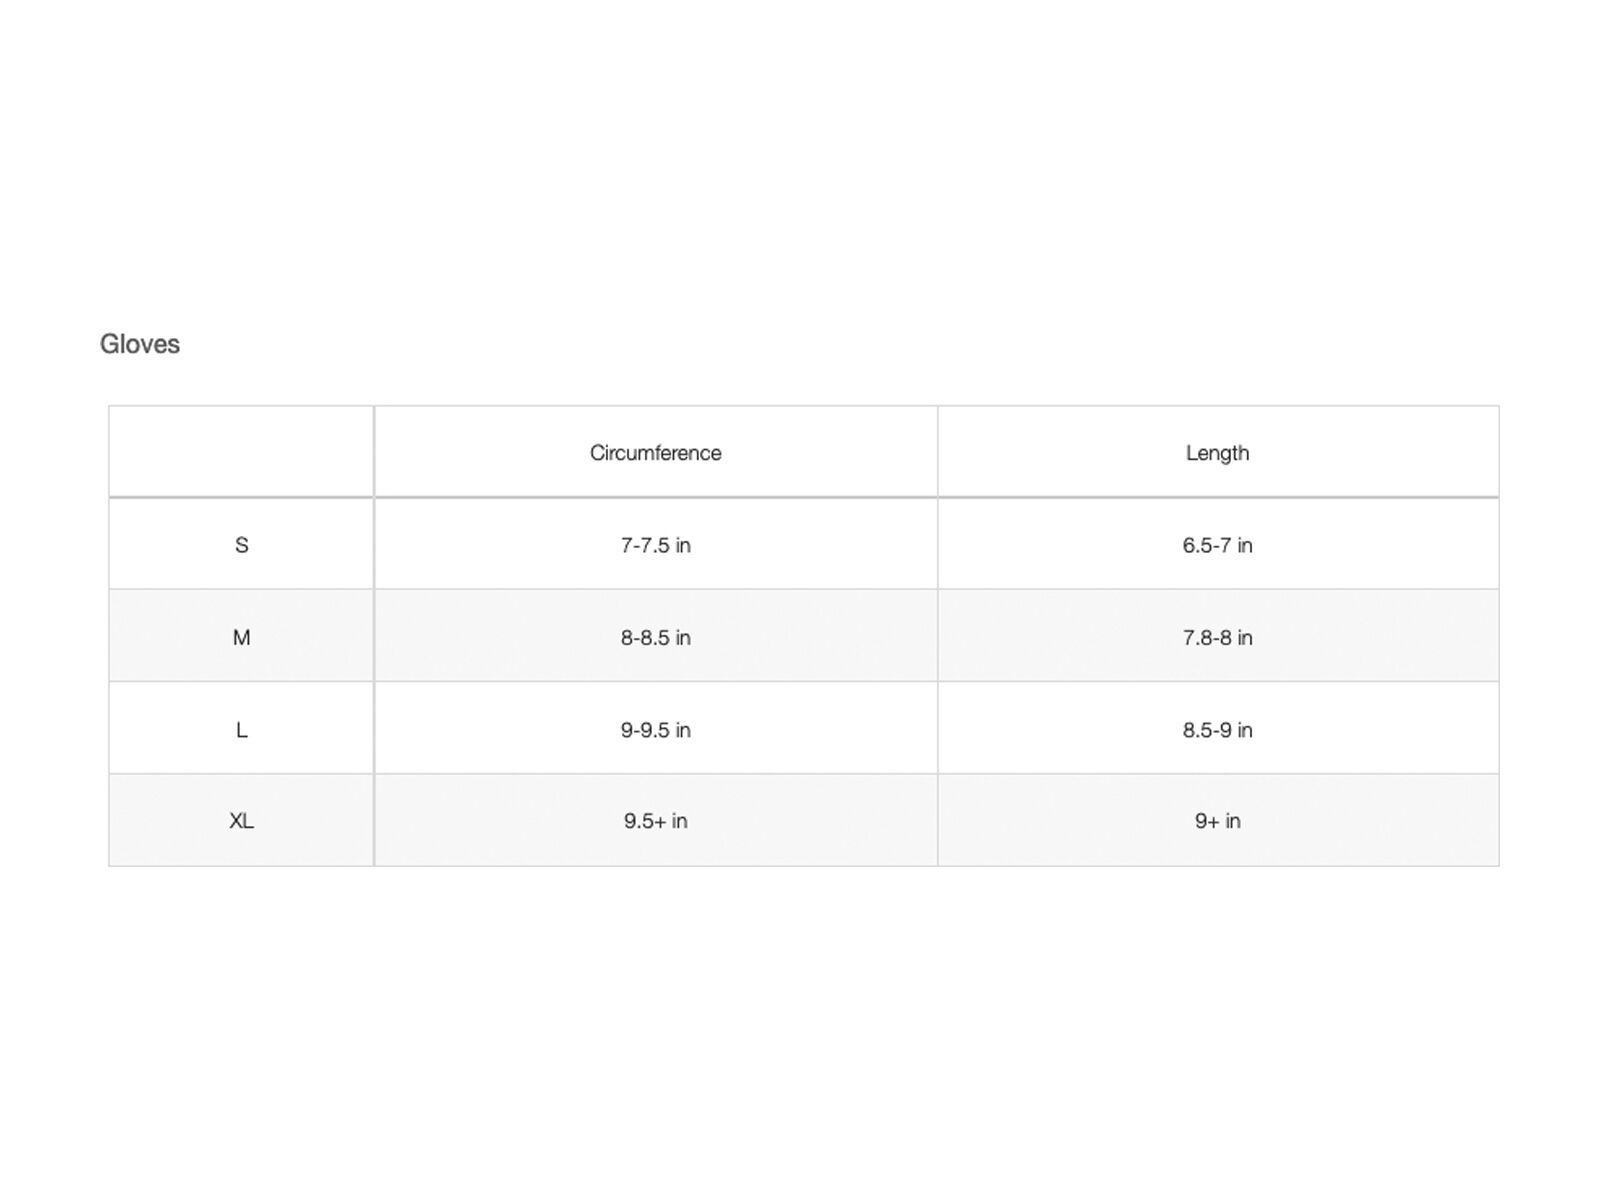This screenshot has width=1600, height=1200.
Task: Click the 9.5+ in circumference value
Action: [655, 821]
